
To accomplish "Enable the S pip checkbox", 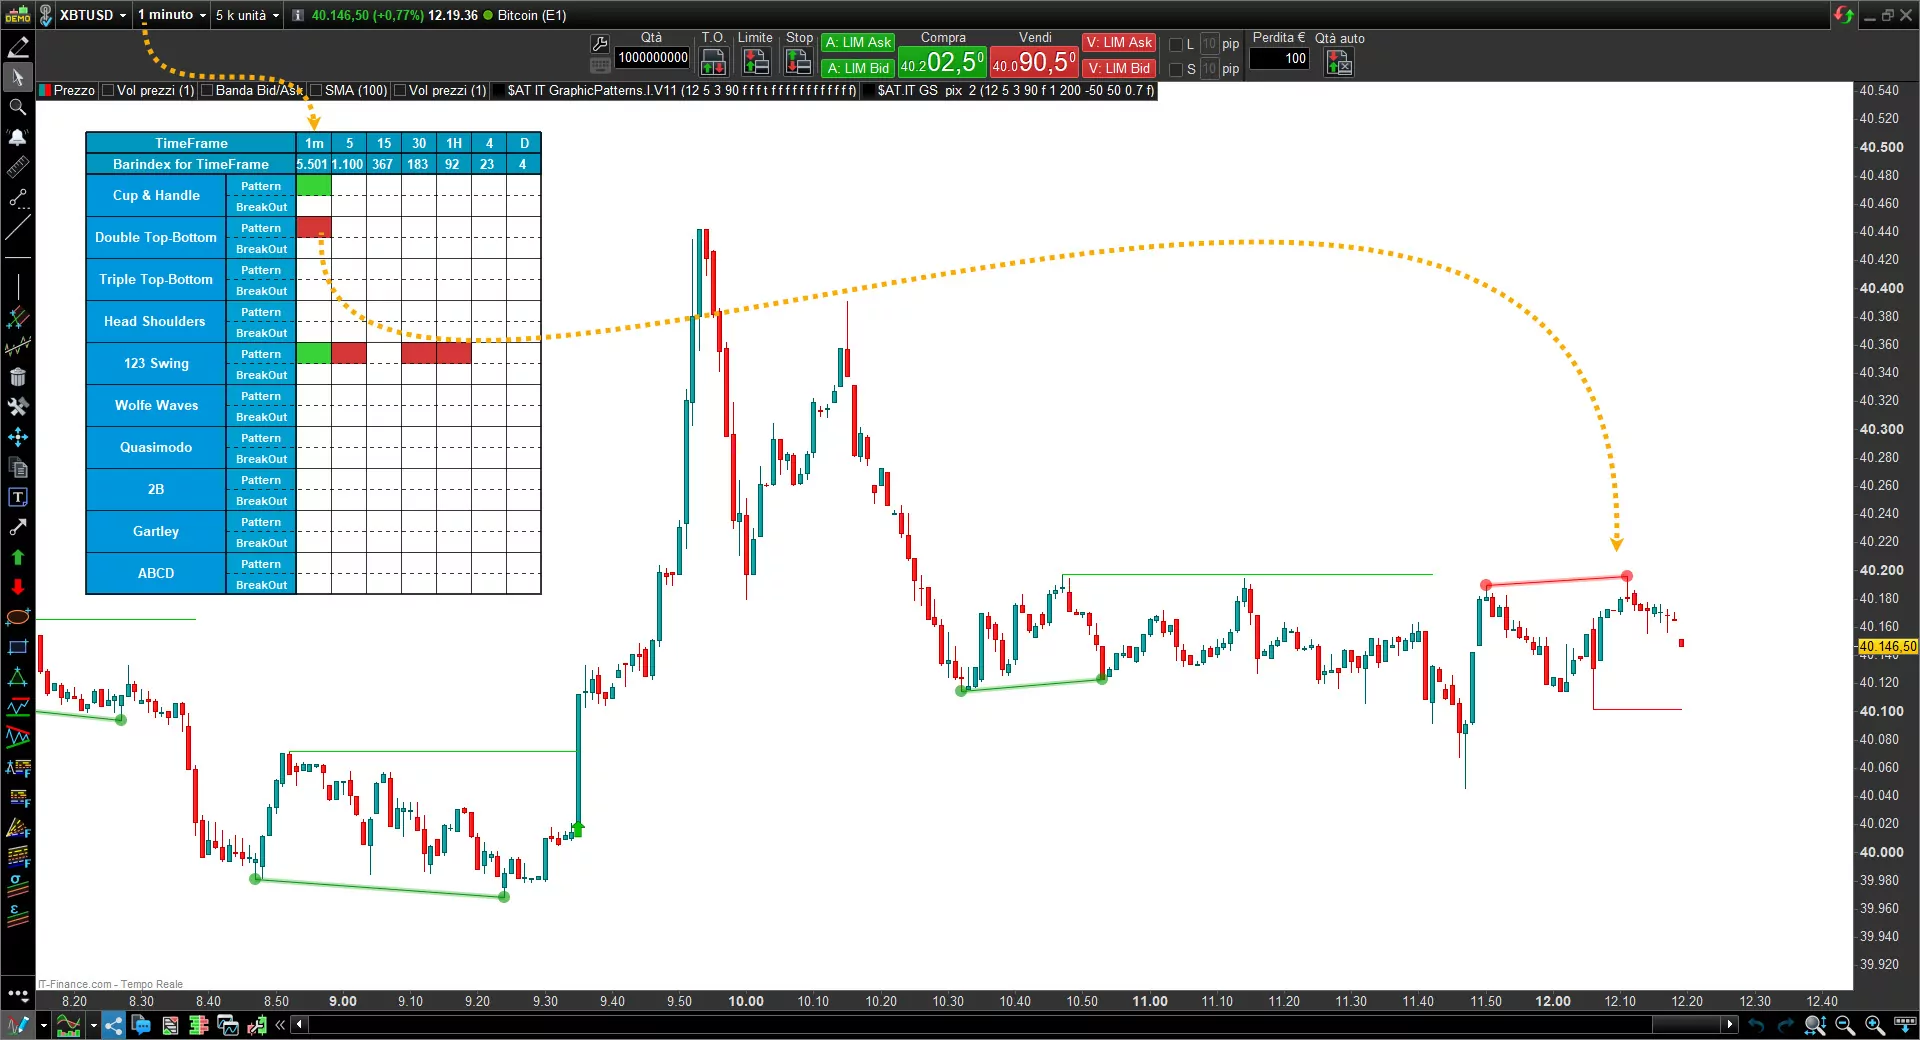I will [x=1176, y=69].
